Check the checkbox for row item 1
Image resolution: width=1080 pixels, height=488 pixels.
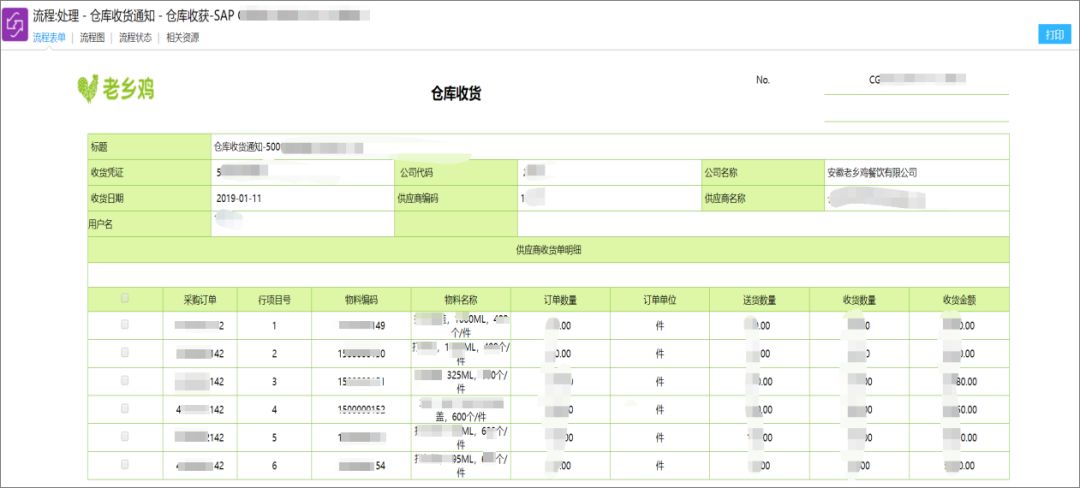(125, 324)
